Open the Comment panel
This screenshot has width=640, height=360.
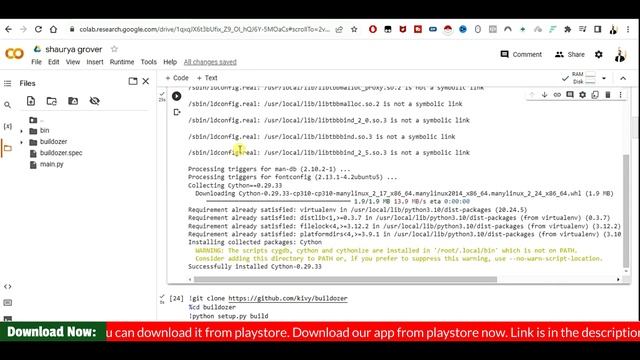(x=521, y=54)
